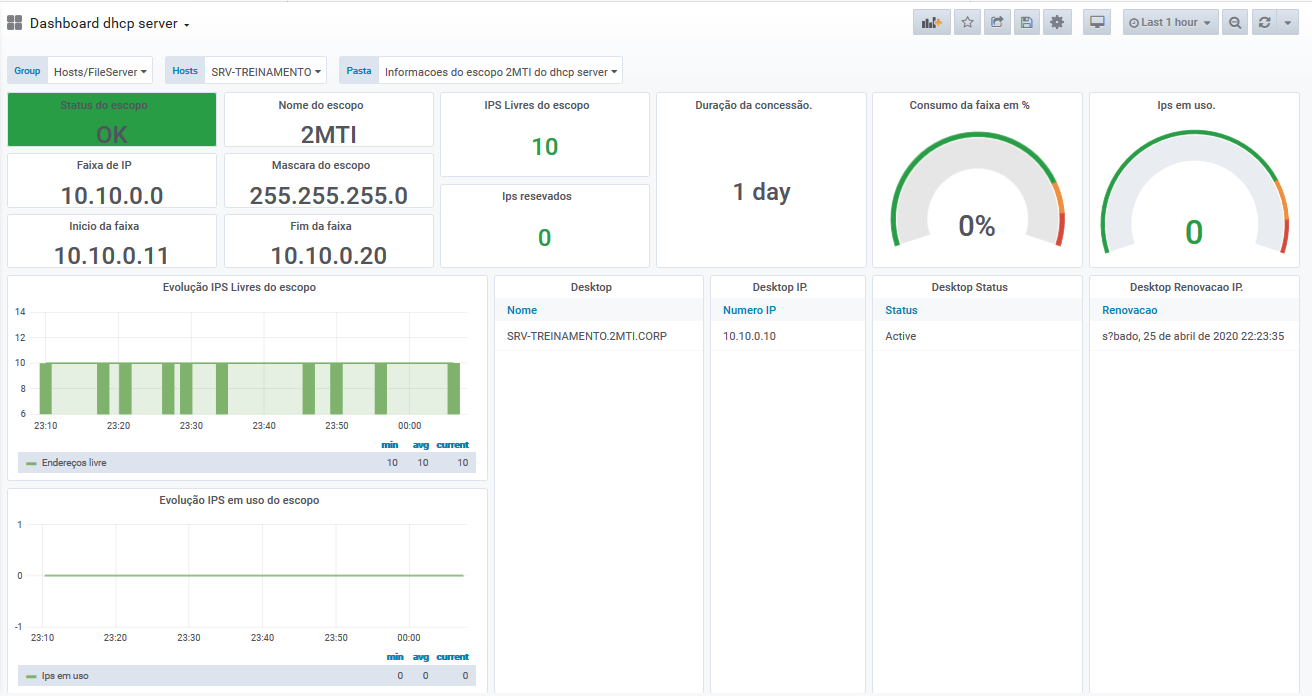
Task: Toggle Ips em uso legend series
Action: click(x=65, y=676)
